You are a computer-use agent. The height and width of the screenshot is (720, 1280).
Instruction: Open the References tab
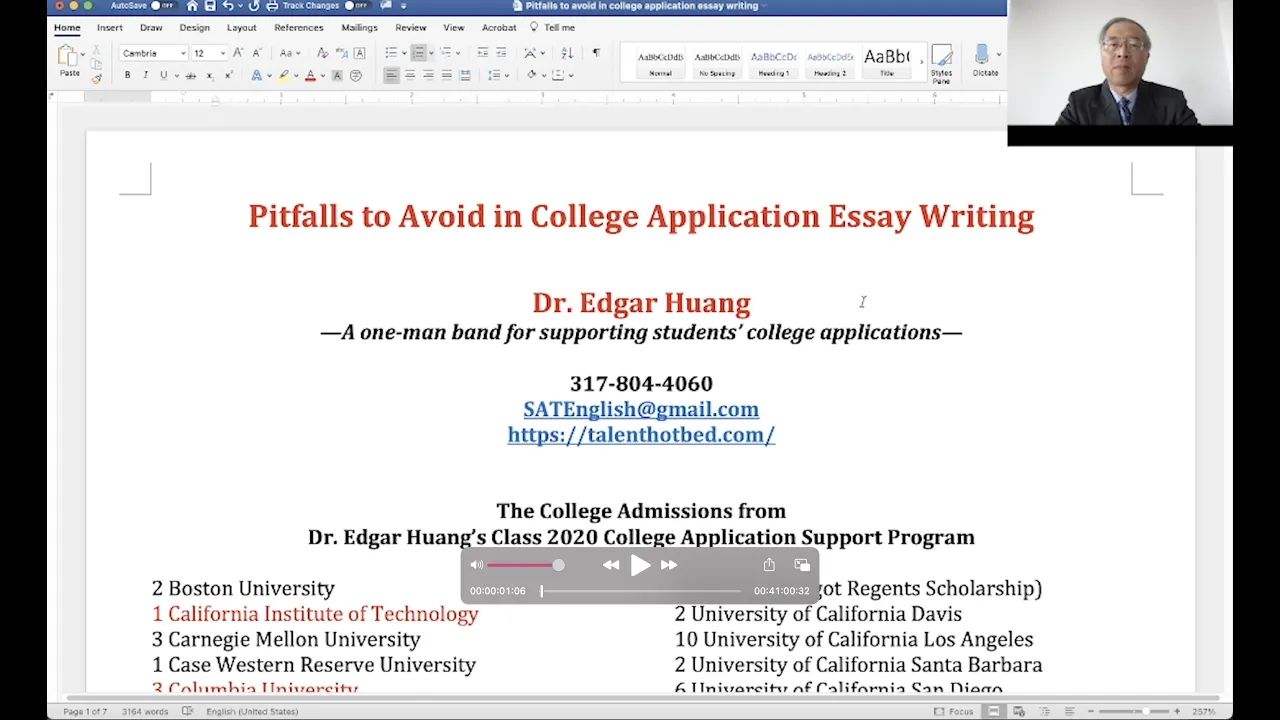(298, 28)
